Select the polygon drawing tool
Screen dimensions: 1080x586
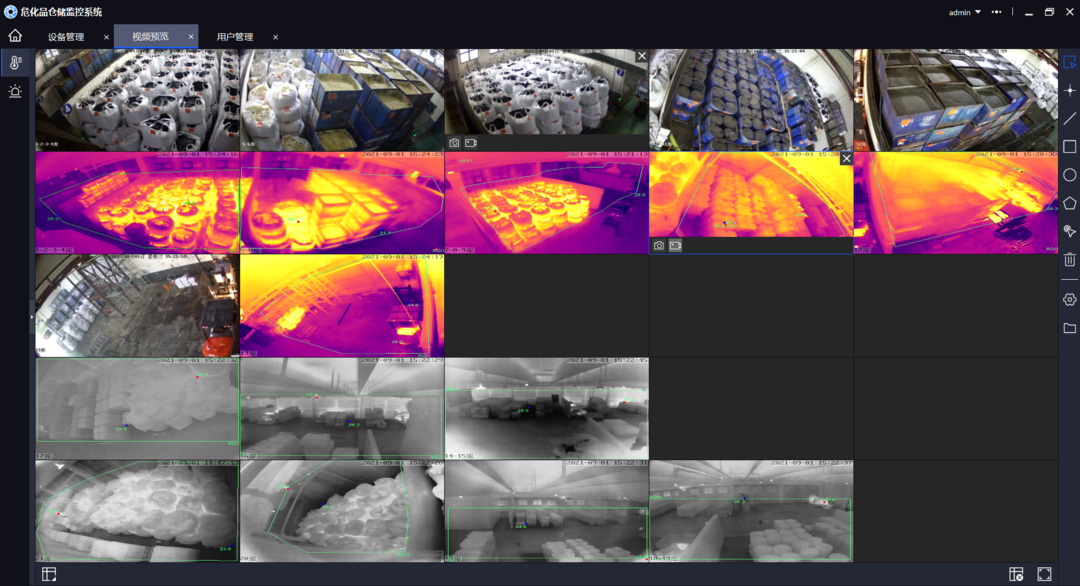click(x=1069, y=202)
